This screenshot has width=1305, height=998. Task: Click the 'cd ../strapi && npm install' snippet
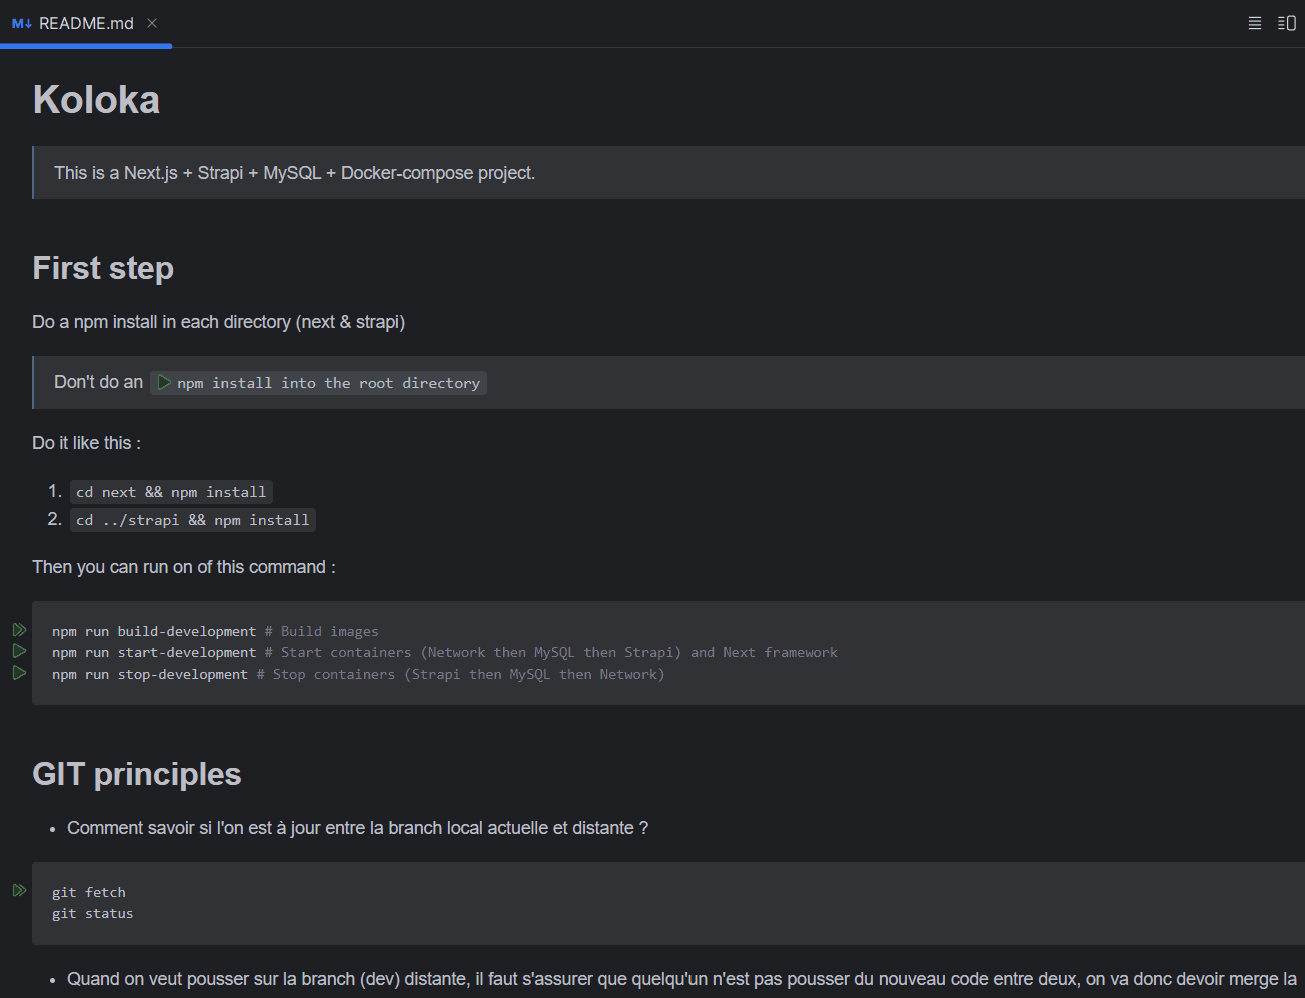click(193, 520)
